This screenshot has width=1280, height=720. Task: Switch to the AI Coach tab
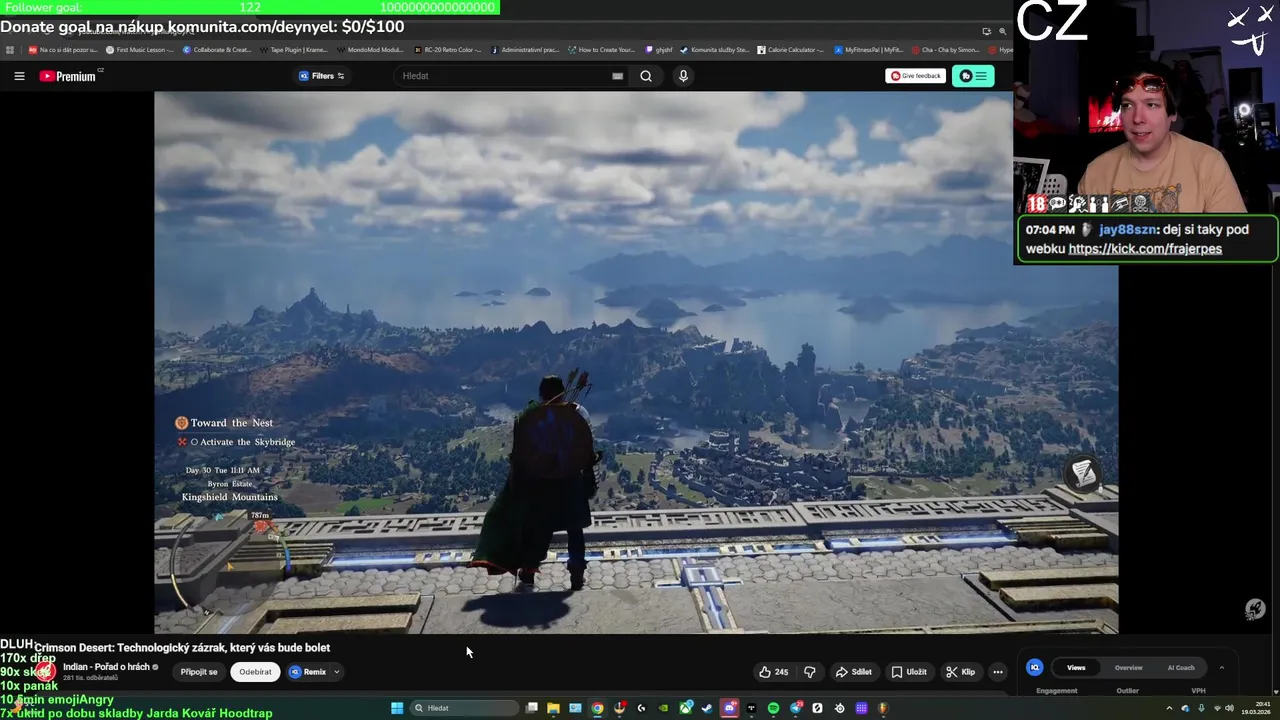click(1181, 667)
